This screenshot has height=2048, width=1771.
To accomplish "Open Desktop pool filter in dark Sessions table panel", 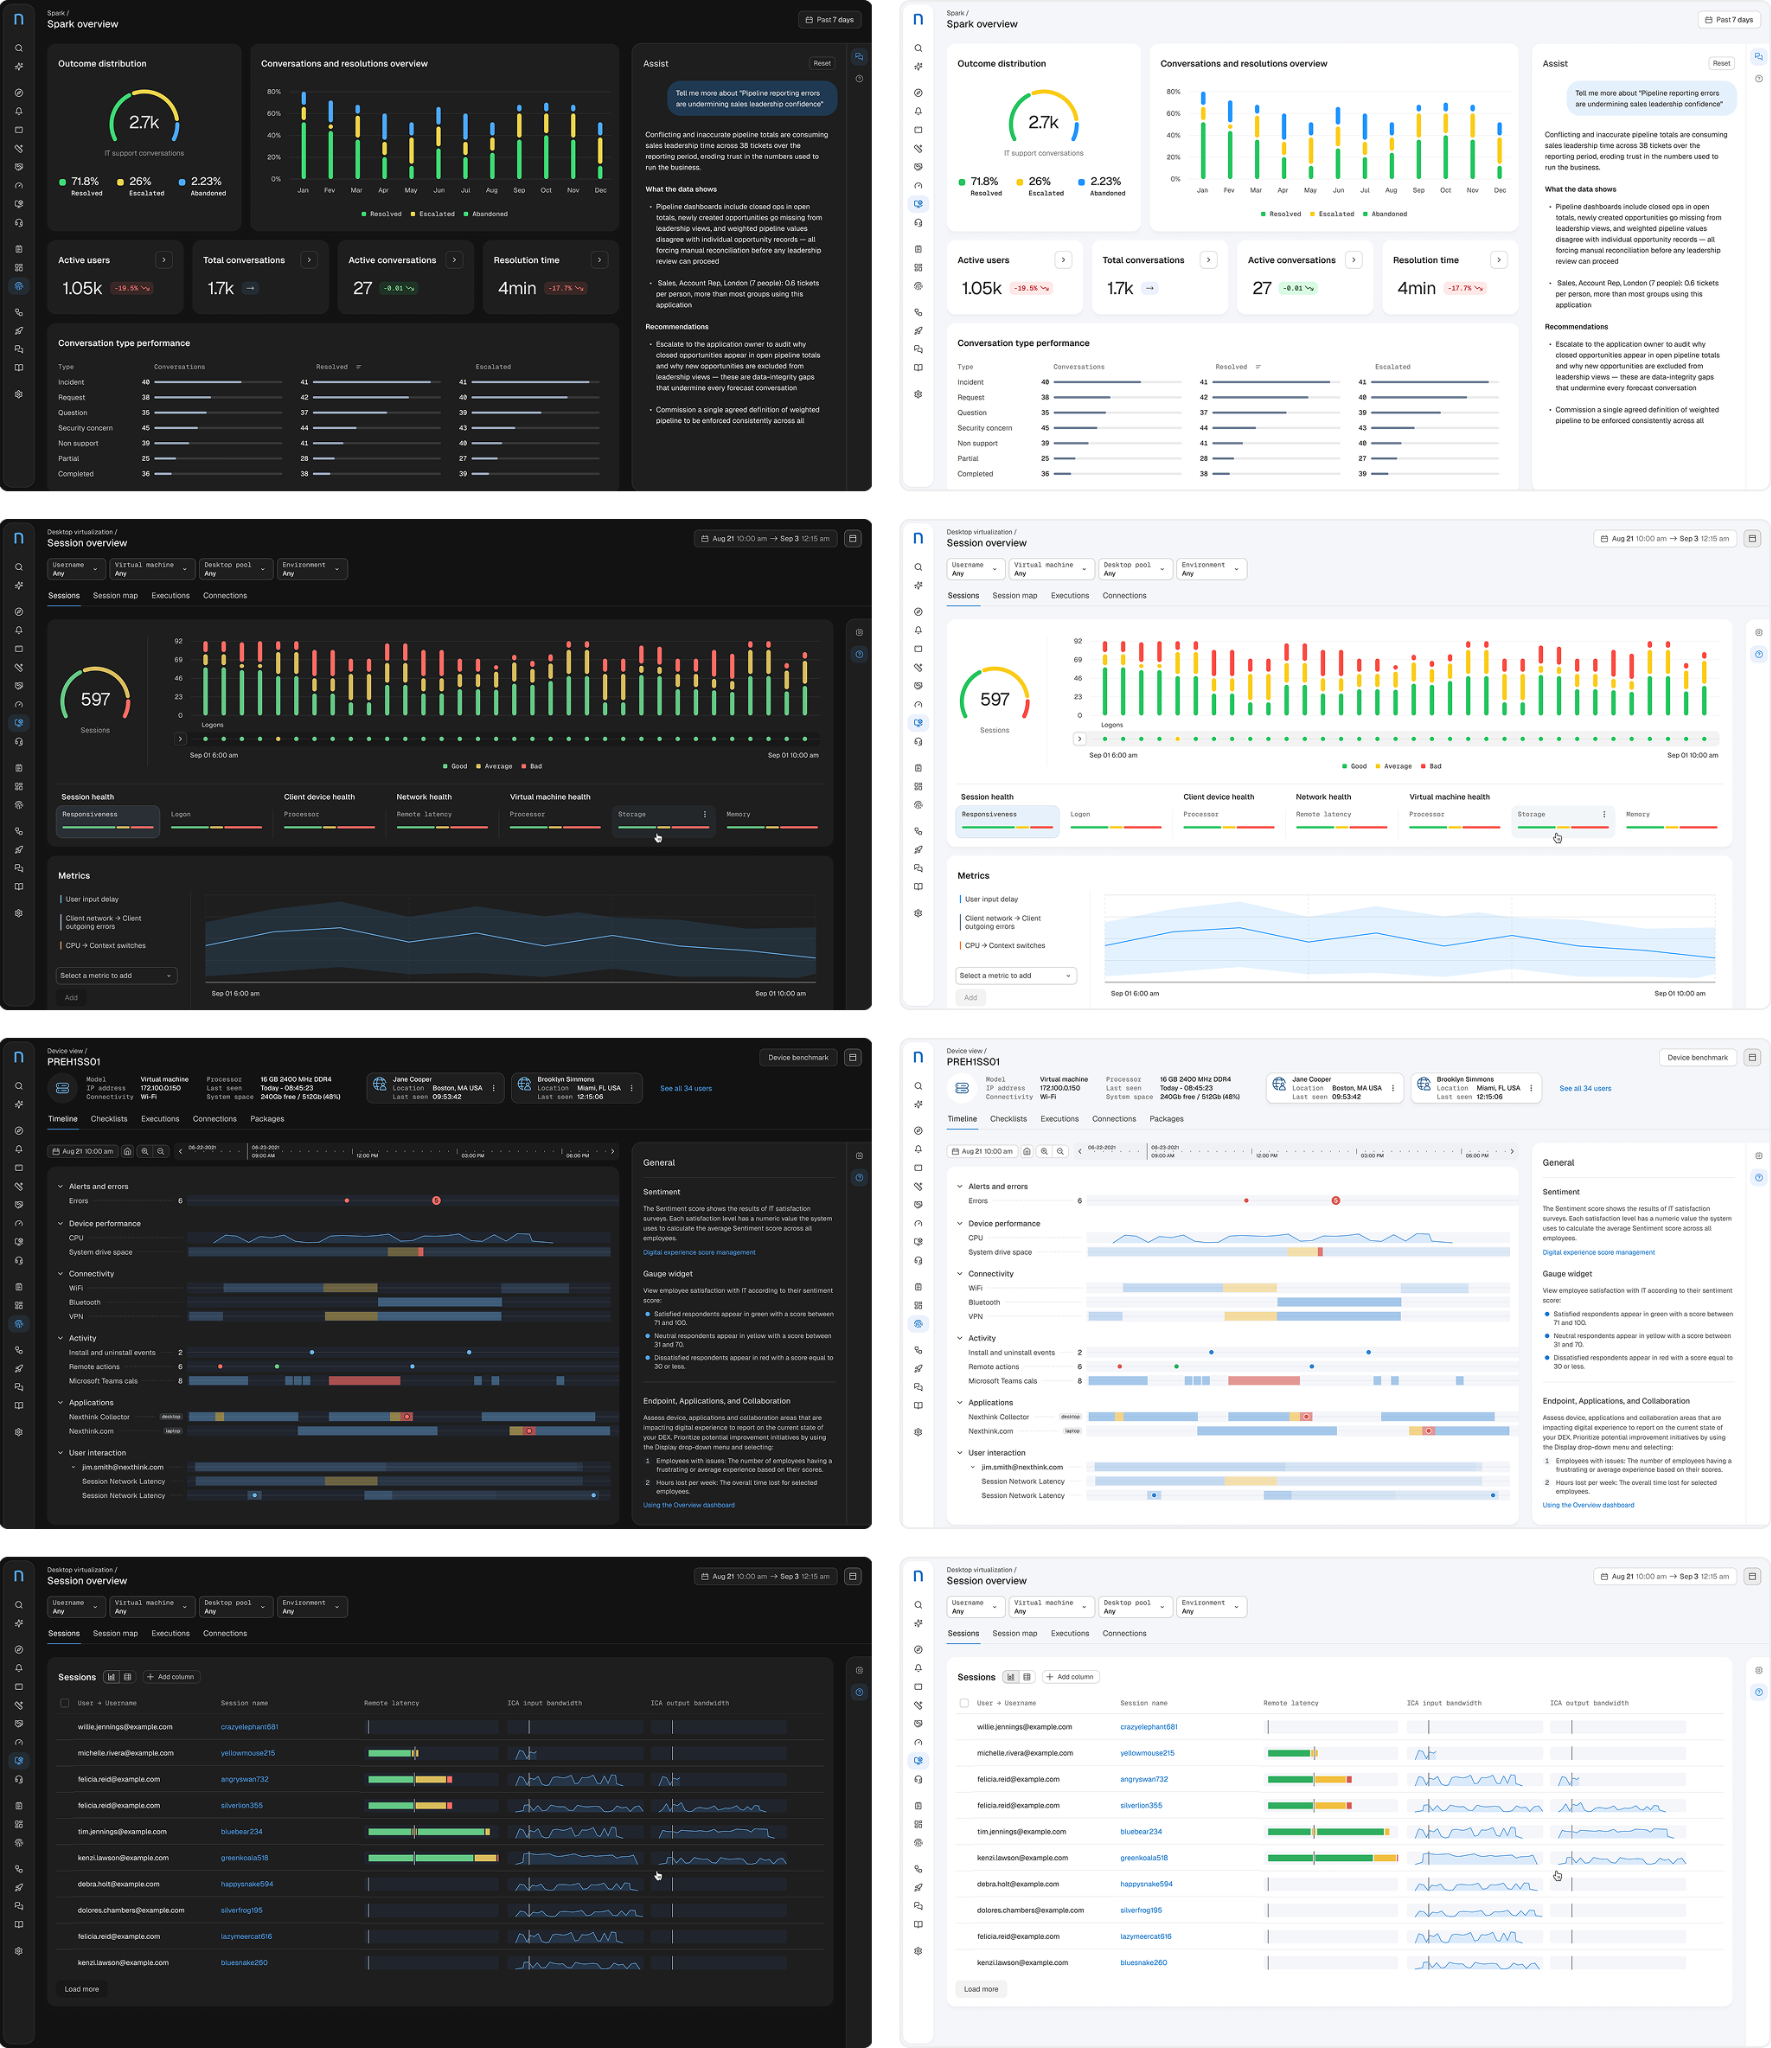I will 236,1607.
